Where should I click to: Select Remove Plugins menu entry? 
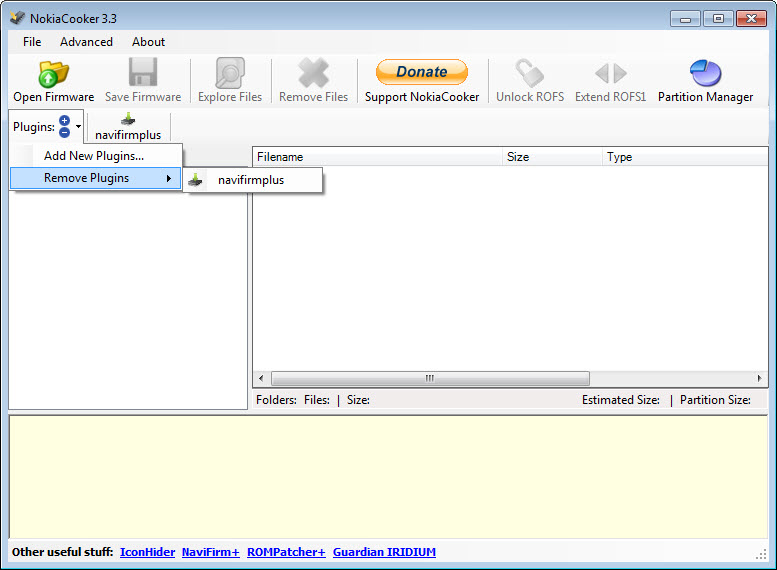tap(96, 178)
